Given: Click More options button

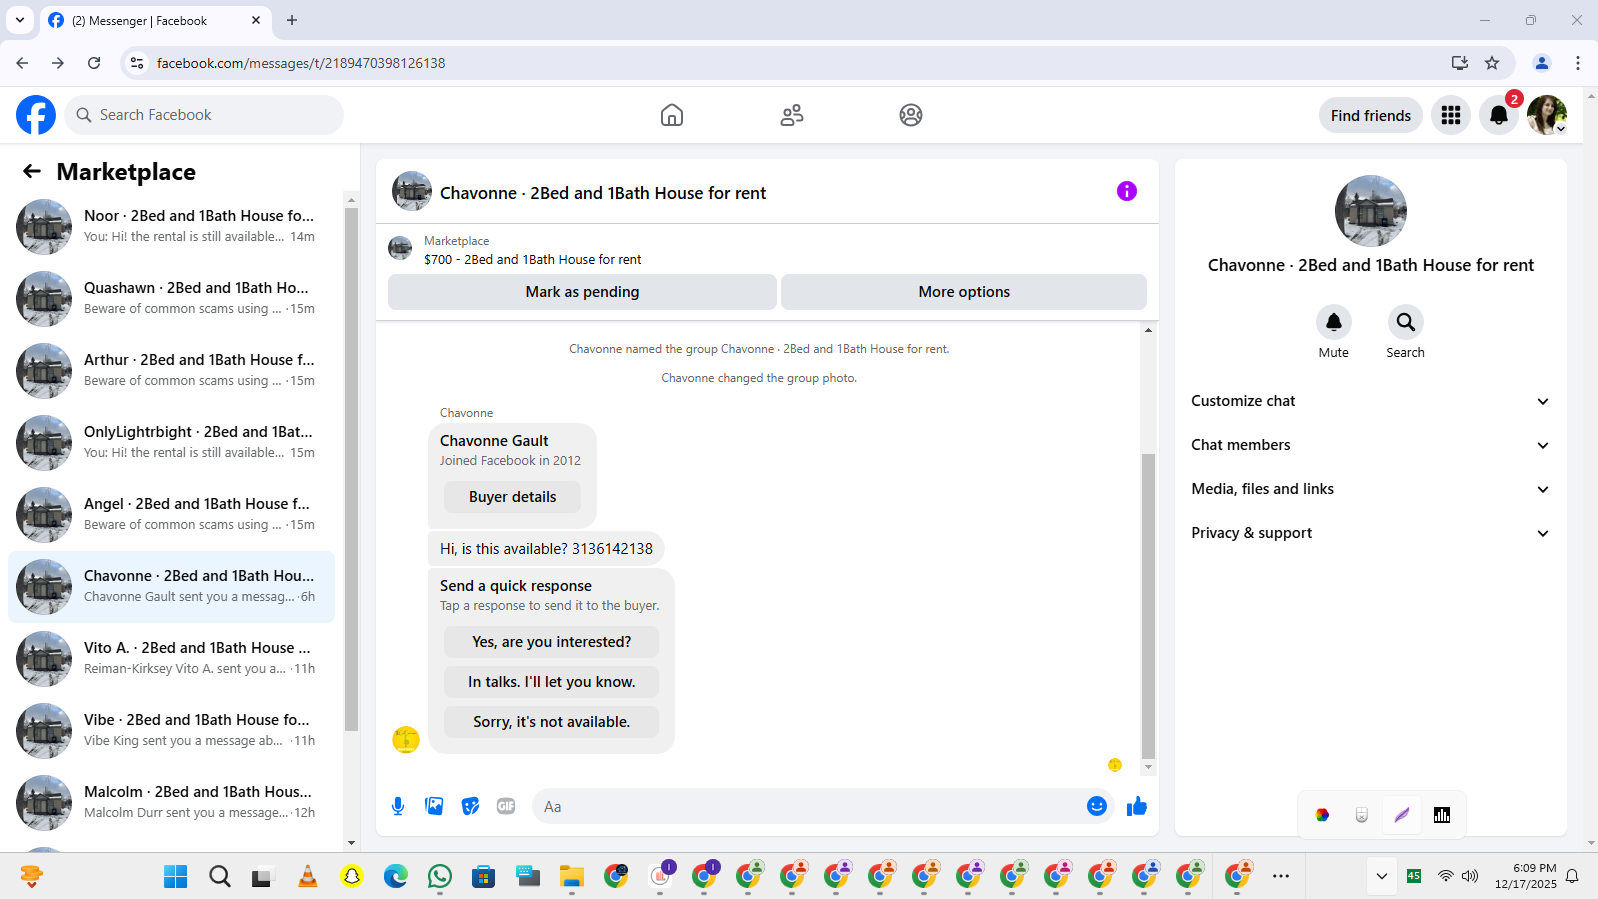Looking at the screenshot, I should 964,292.
